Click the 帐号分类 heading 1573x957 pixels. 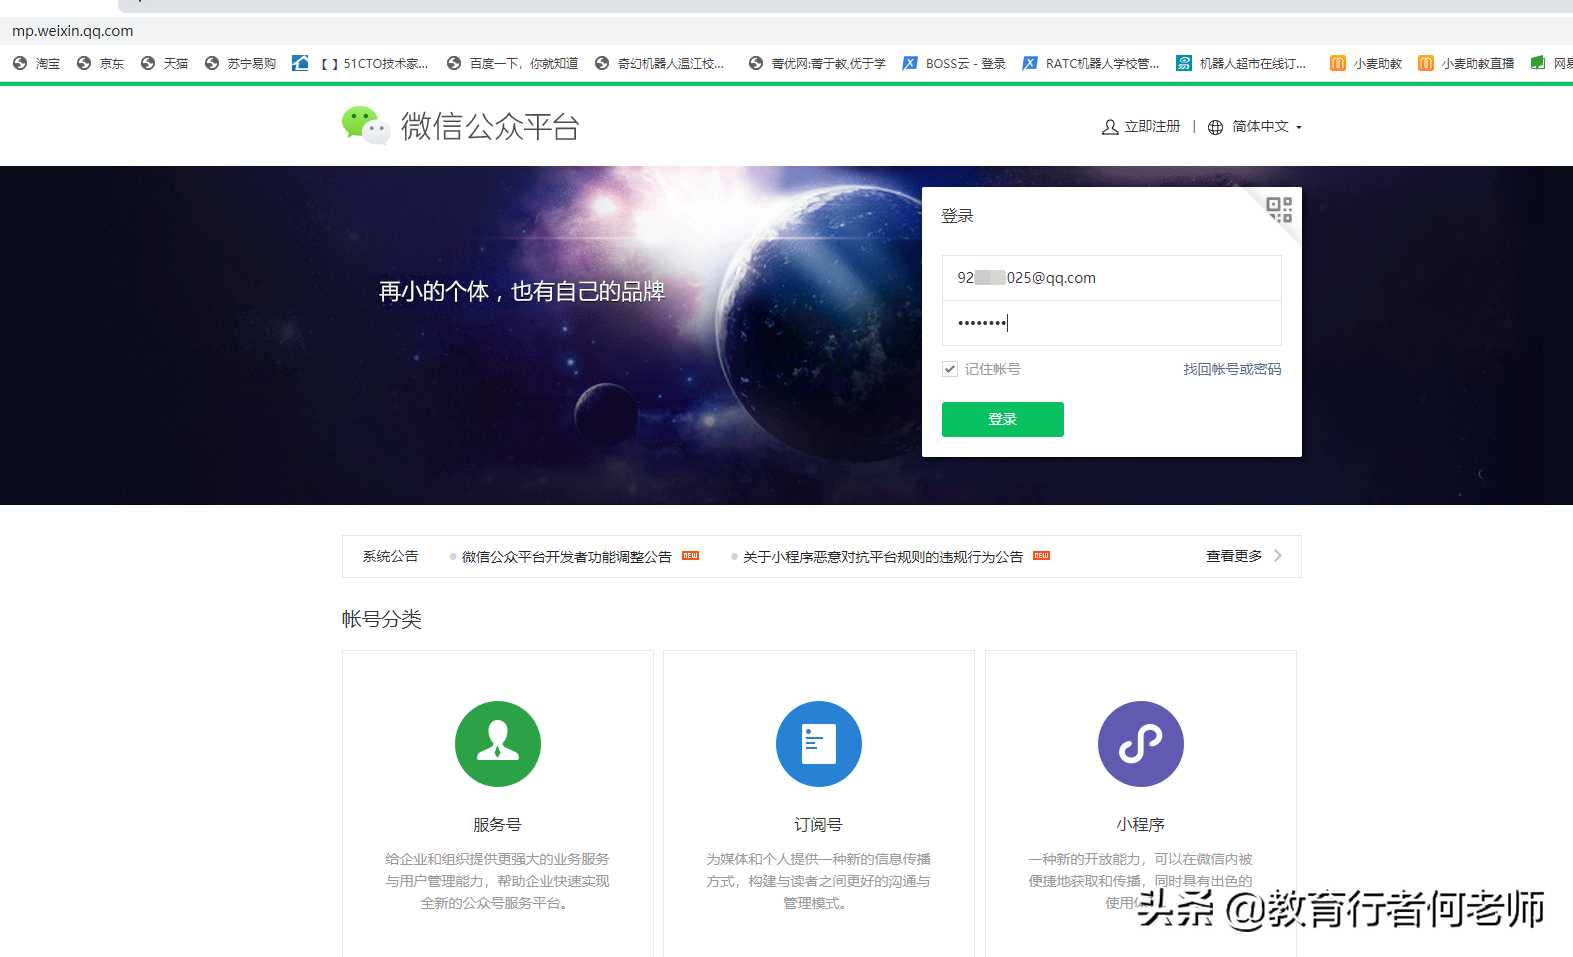[382, 619]
